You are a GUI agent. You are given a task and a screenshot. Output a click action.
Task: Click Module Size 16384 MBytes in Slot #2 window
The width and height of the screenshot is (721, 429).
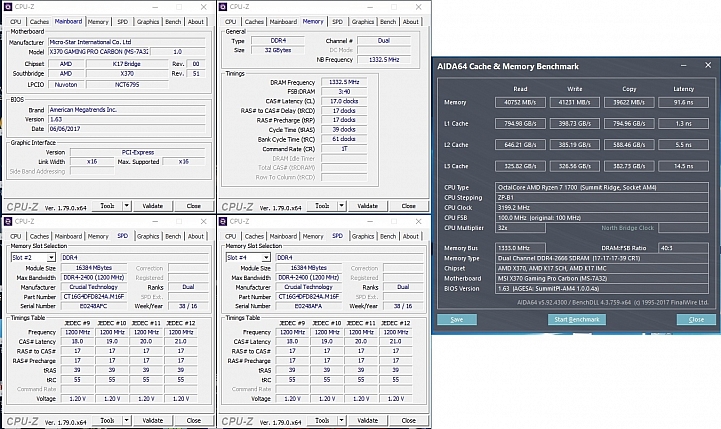[x=94, y=268]
